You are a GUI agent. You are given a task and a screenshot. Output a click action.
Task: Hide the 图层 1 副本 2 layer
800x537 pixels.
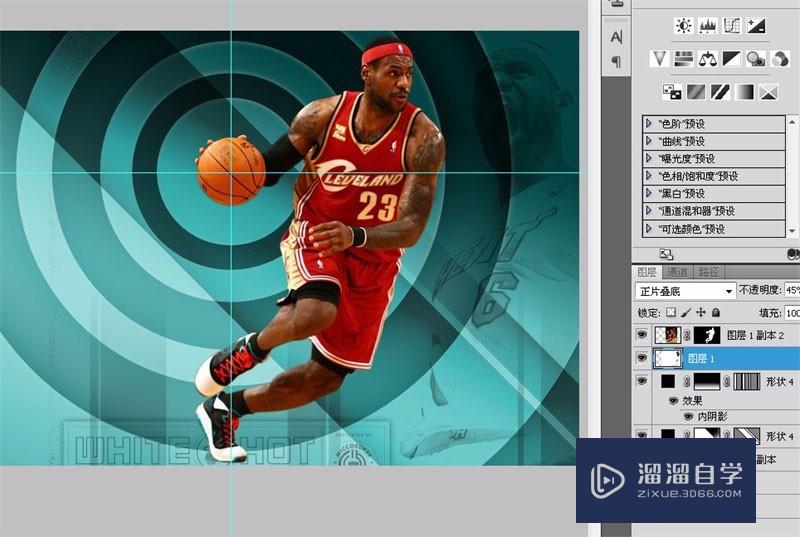[642, 335]
